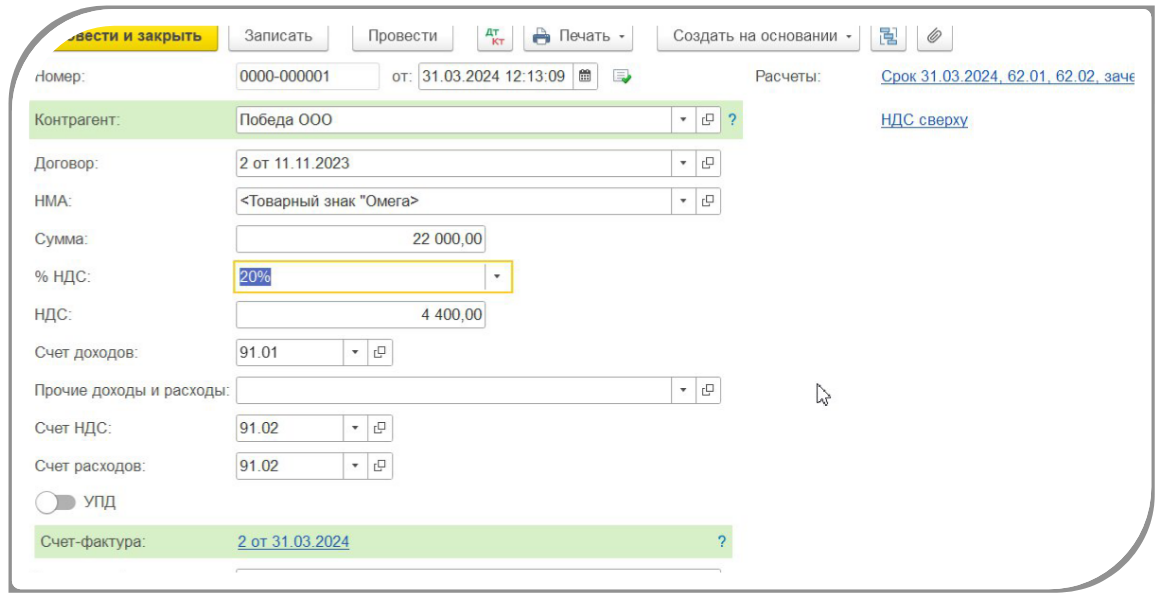Screen dimensions: 1165x597
Task: Open Счет-фактура 2 от 31.03.2024 link
Action: click(293, 542)
